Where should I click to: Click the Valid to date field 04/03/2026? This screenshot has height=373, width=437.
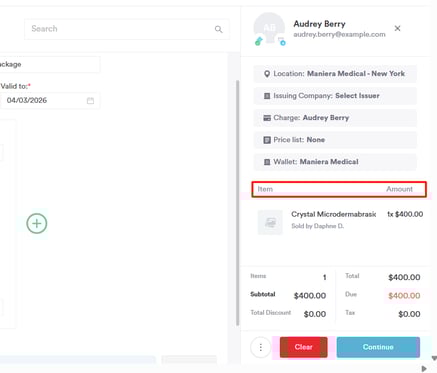click(50, 100)
